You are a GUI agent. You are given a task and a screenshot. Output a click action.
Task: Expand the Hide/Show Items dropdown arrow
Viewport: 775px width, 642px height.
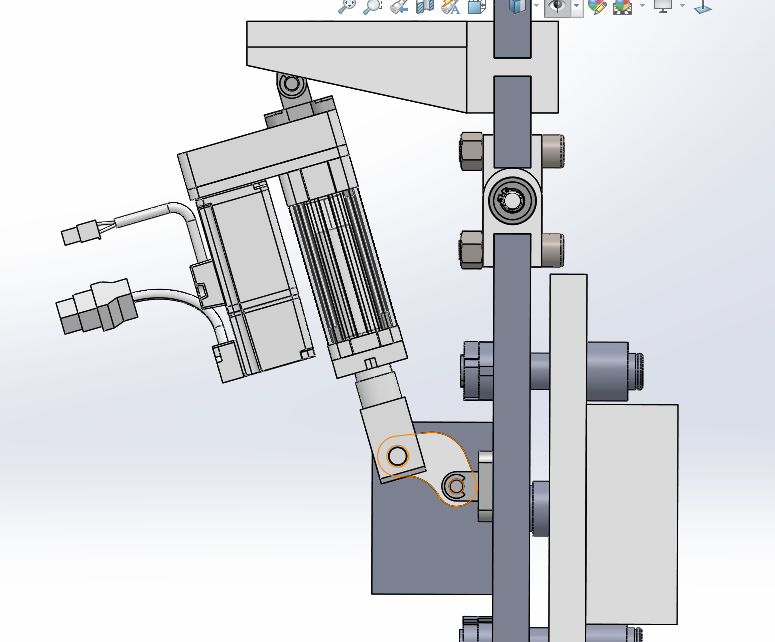coord(577,6)
